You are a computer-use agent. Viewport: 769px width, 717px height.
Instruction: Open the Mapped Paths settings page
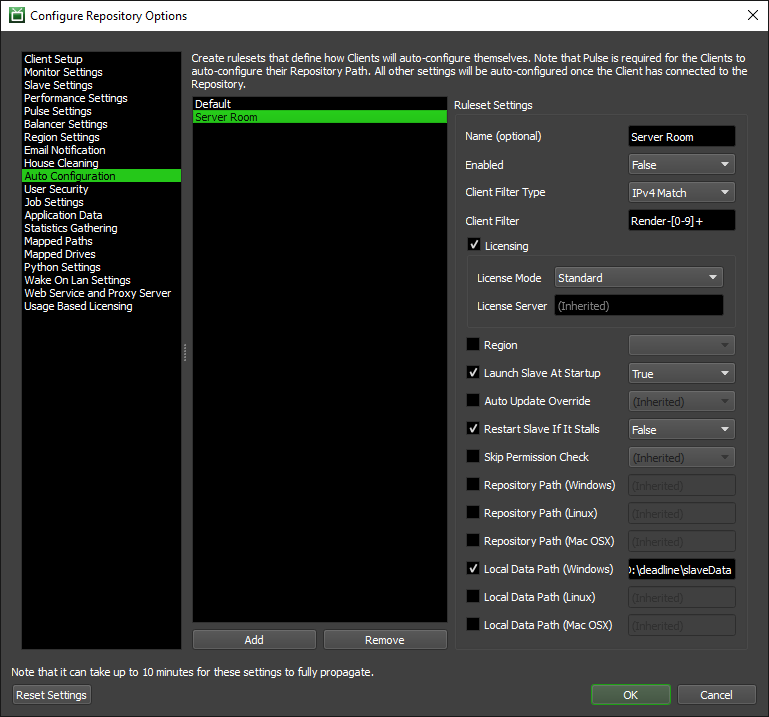tap(58, 241)
